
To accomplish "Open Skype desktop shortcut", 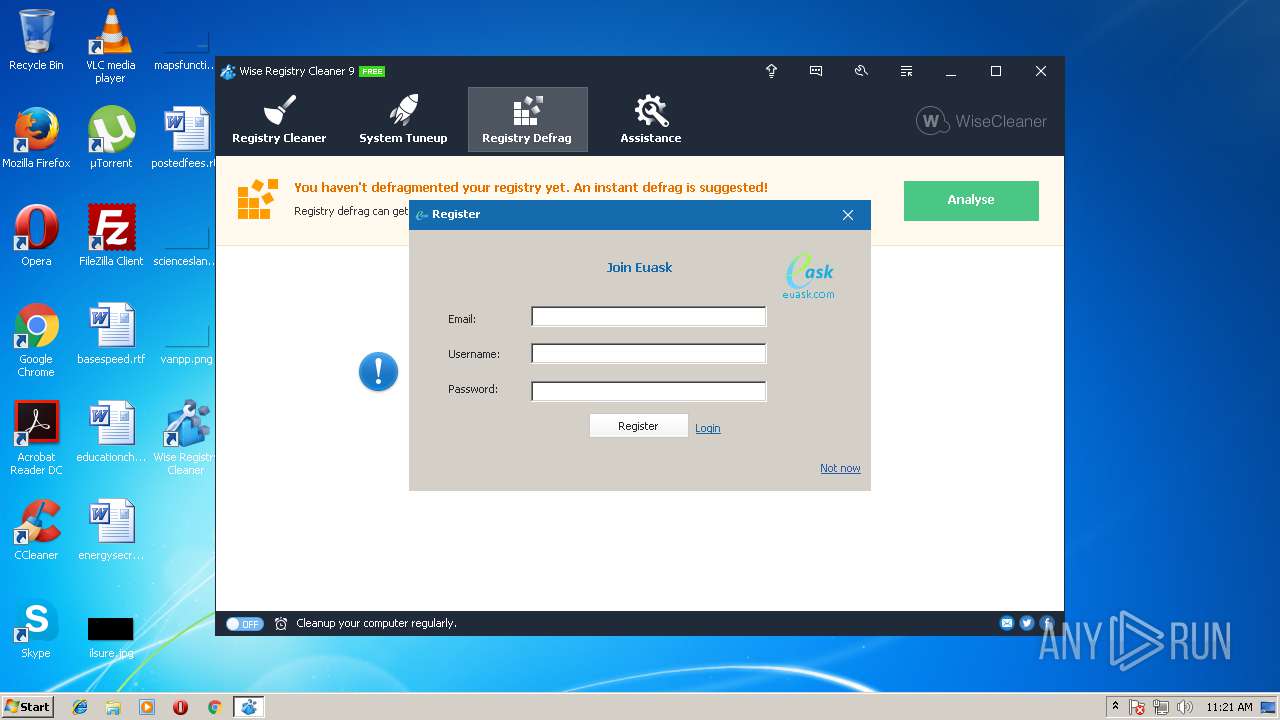I will click(x=36, y=629).
